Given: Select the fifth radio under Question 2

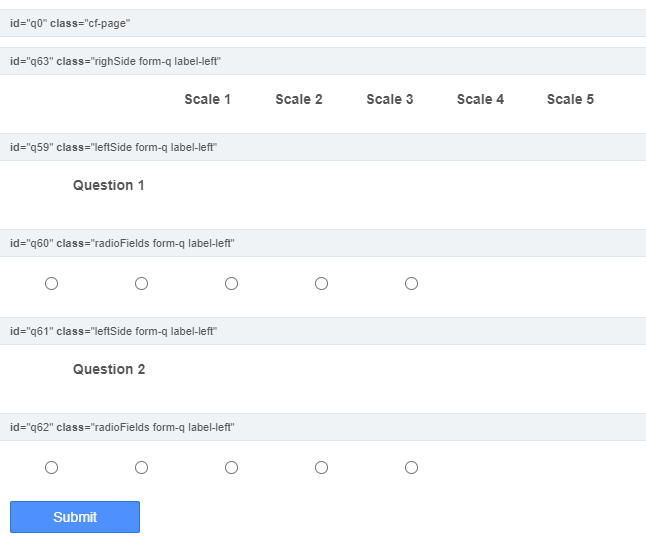Looking at the screenshot, I should (x=412, y=468).
